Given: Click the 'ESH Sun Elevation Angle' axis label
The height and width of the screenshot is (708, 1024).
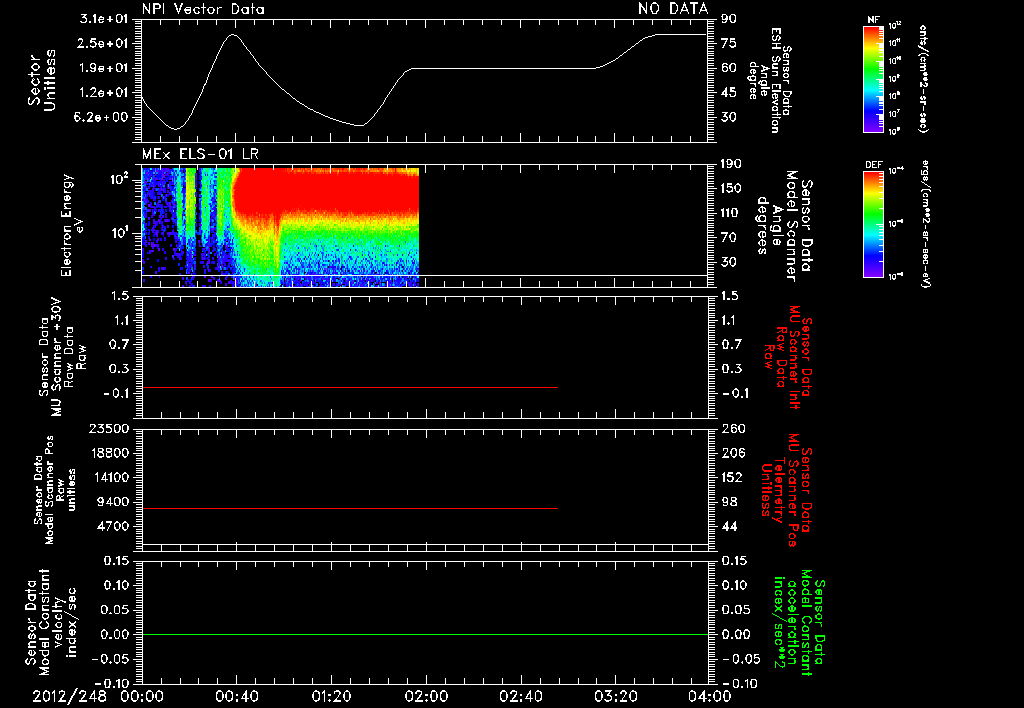Looking at the screenshot, I should click(769, 79).
